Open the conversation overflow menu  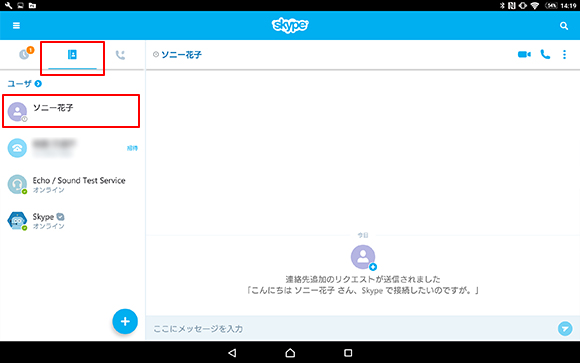tap(564, 54)
